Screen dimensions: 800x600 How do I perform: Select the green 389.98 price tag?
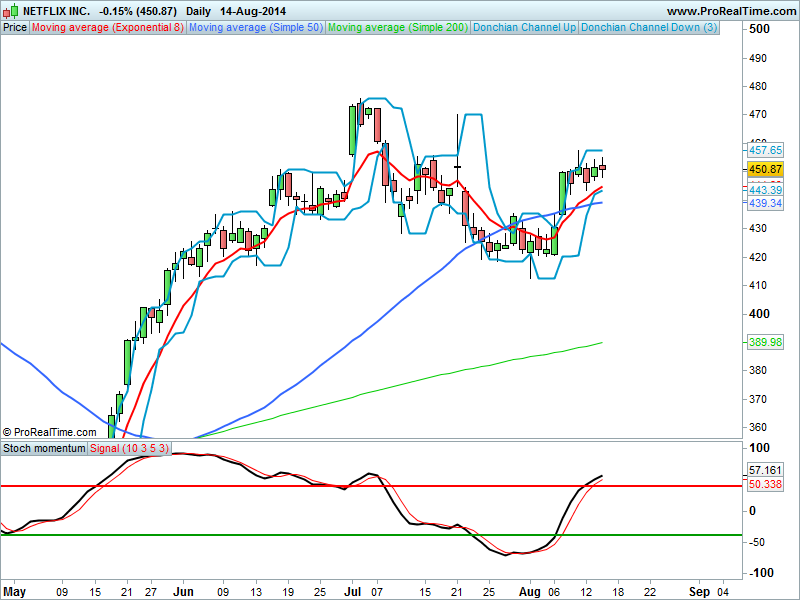tap(765, 342)
